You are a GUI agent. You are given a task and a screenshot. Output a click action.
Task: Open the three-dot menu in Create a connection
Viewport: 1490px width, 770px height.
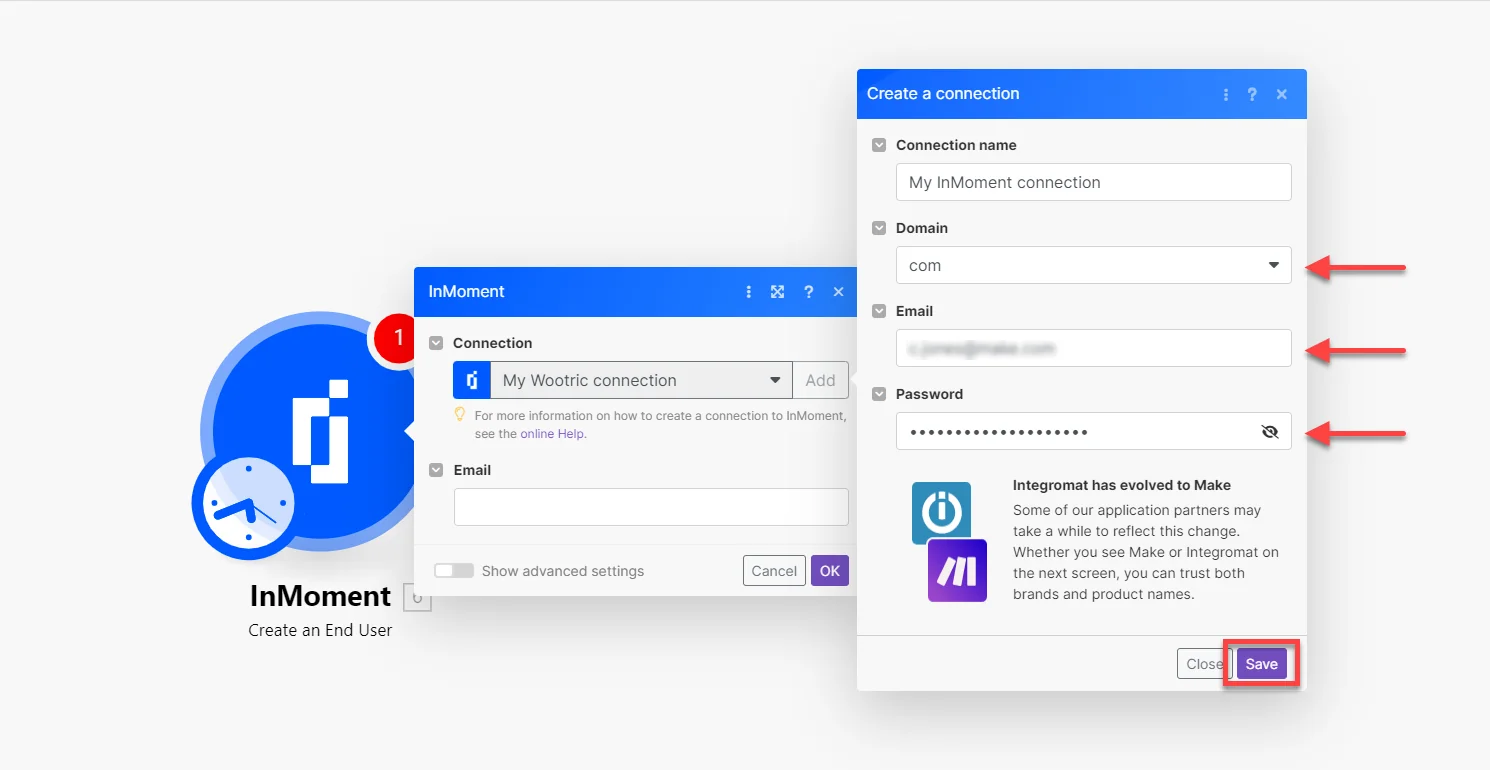tap(1225, 94)
